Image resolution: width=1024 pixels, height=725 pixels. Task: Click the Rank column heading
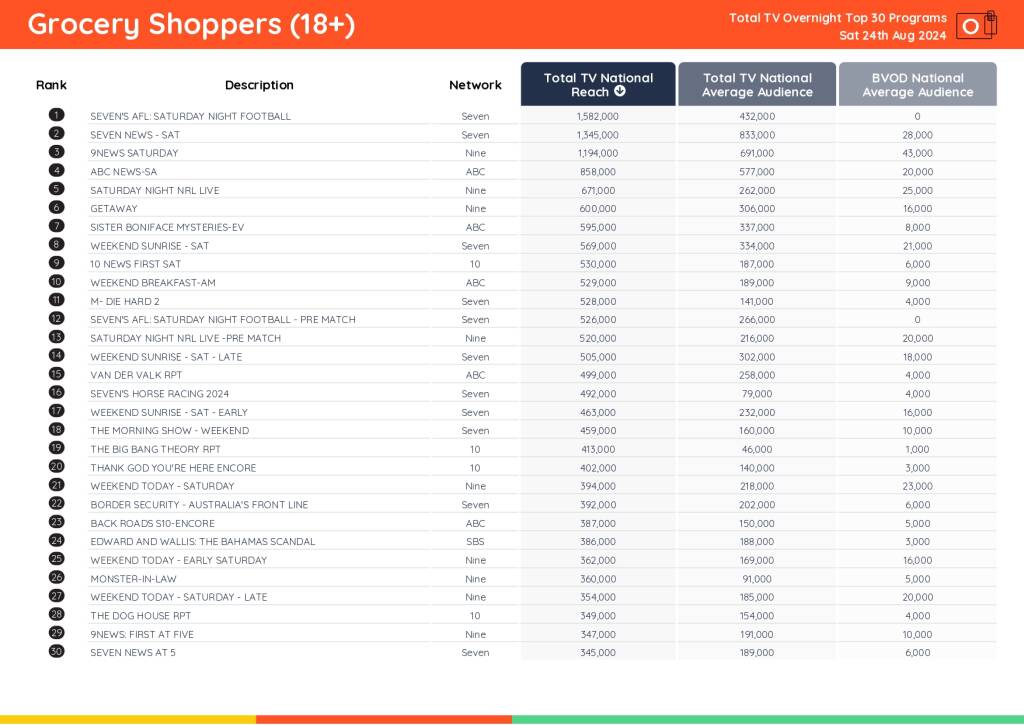(x=51, y=85)
